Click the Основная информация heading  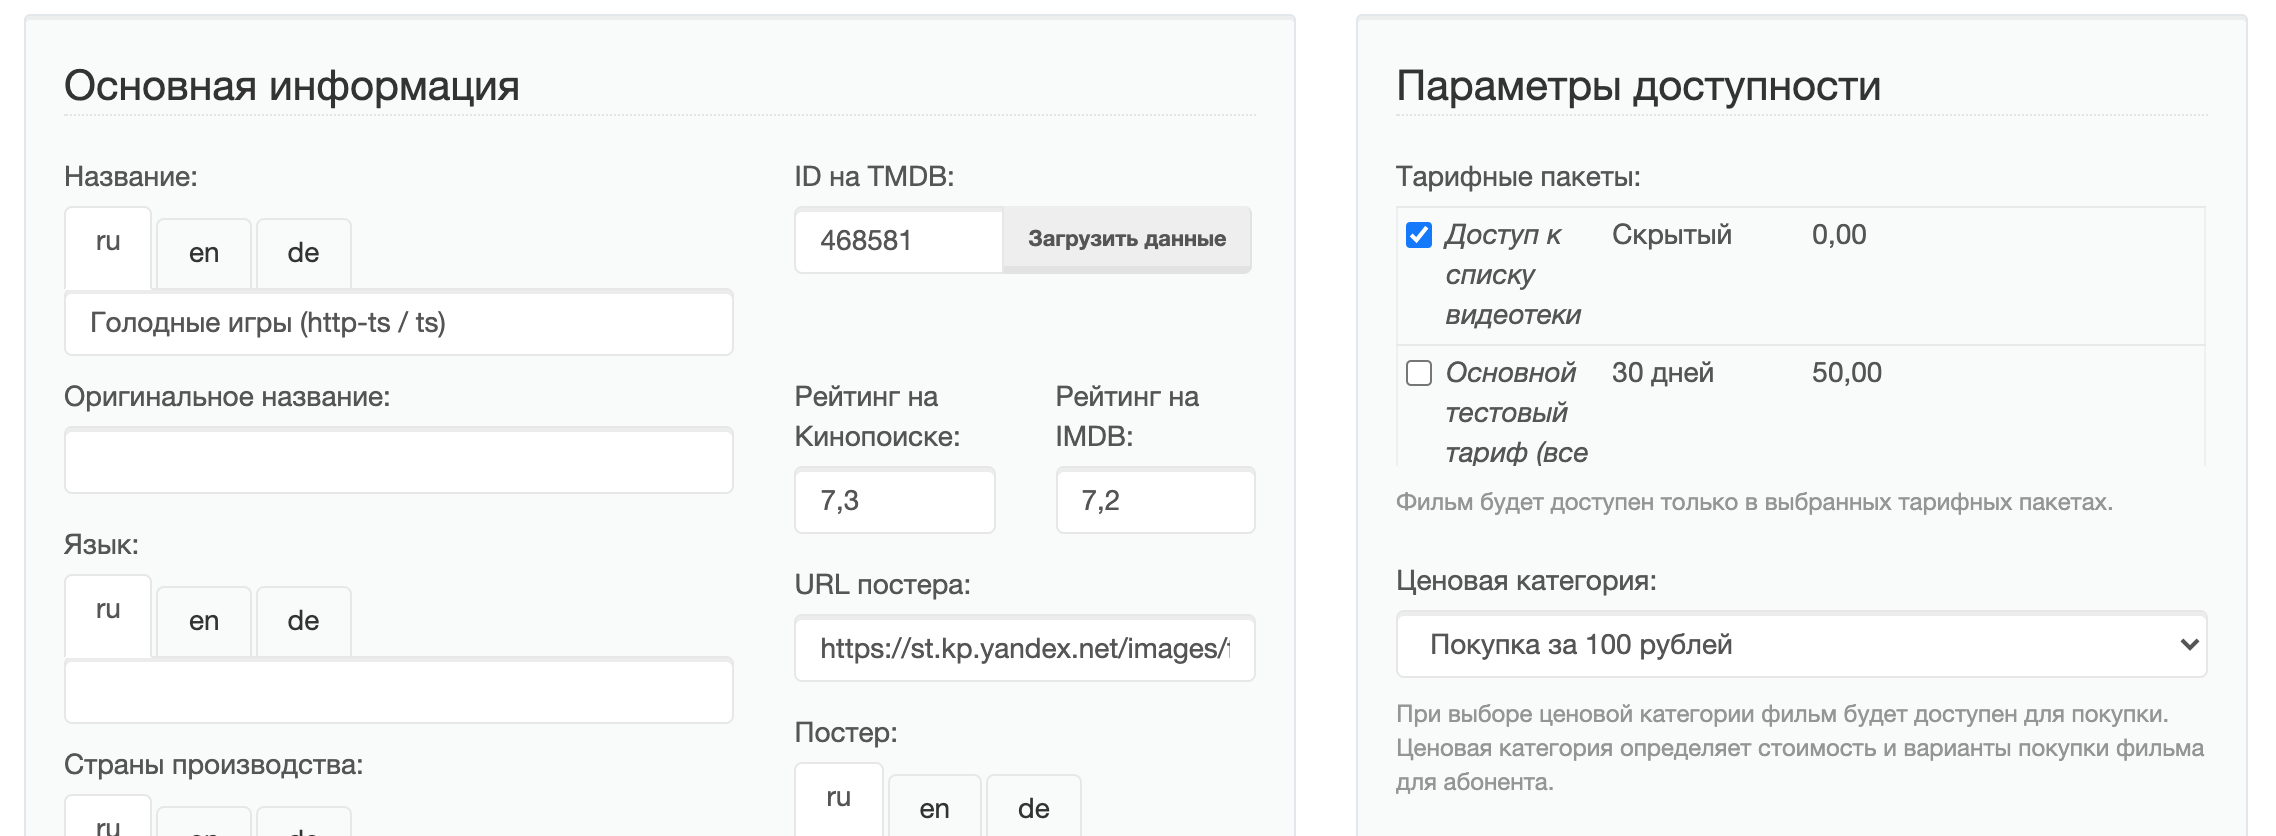[x=292, y=86]
